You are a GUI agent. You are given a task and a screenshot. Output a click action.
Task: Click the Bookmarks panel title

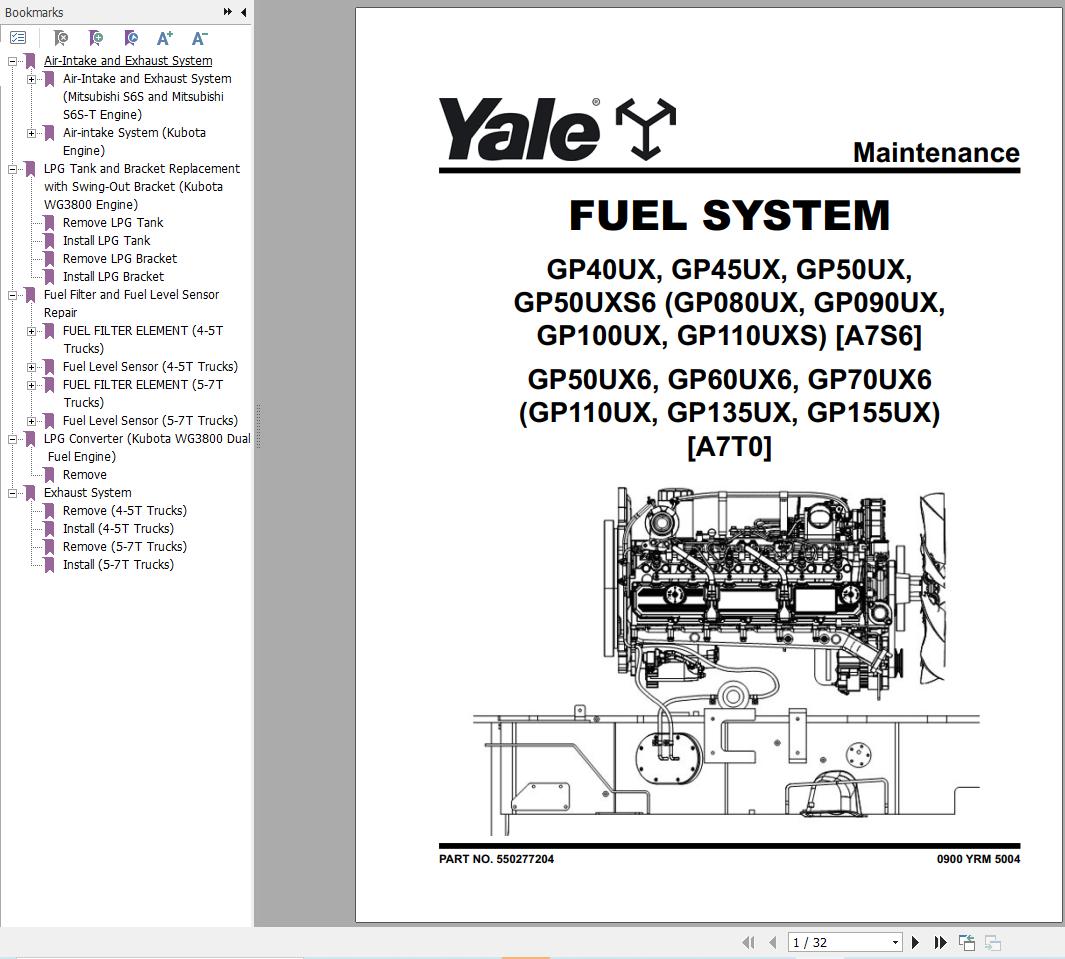[33, 12]
